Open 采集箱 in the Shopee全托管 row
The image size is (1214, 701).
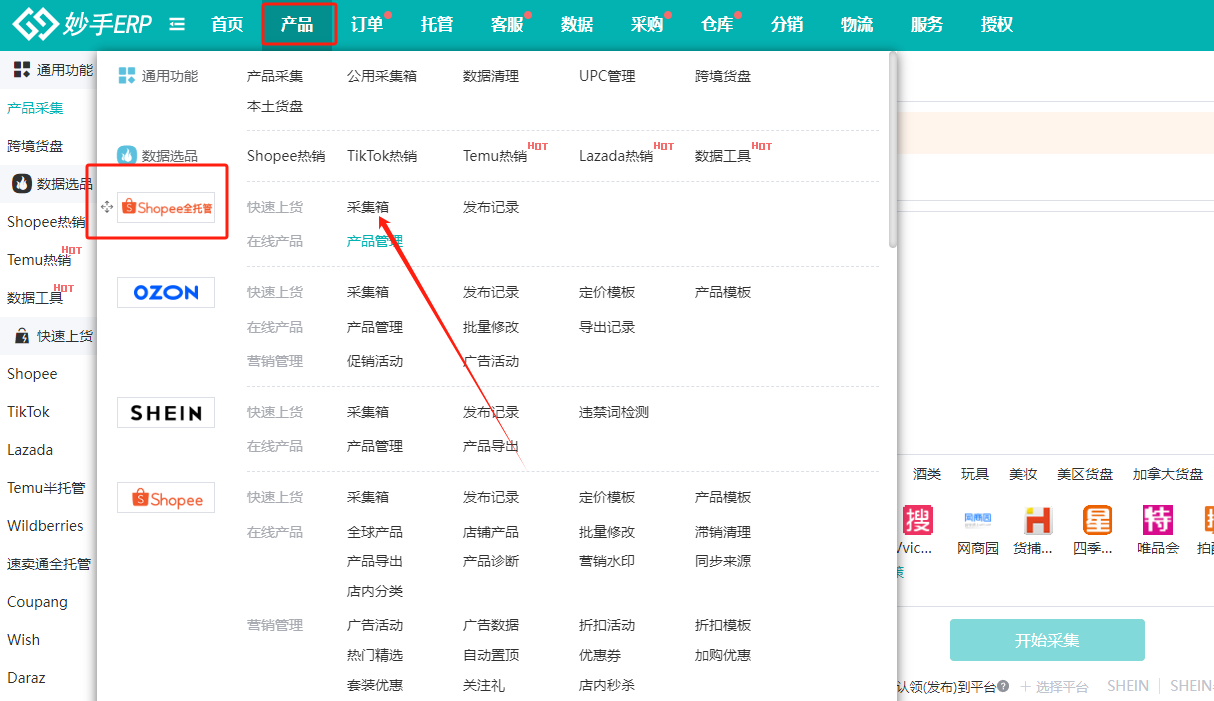pyautogui.click(x=368, y=207)
